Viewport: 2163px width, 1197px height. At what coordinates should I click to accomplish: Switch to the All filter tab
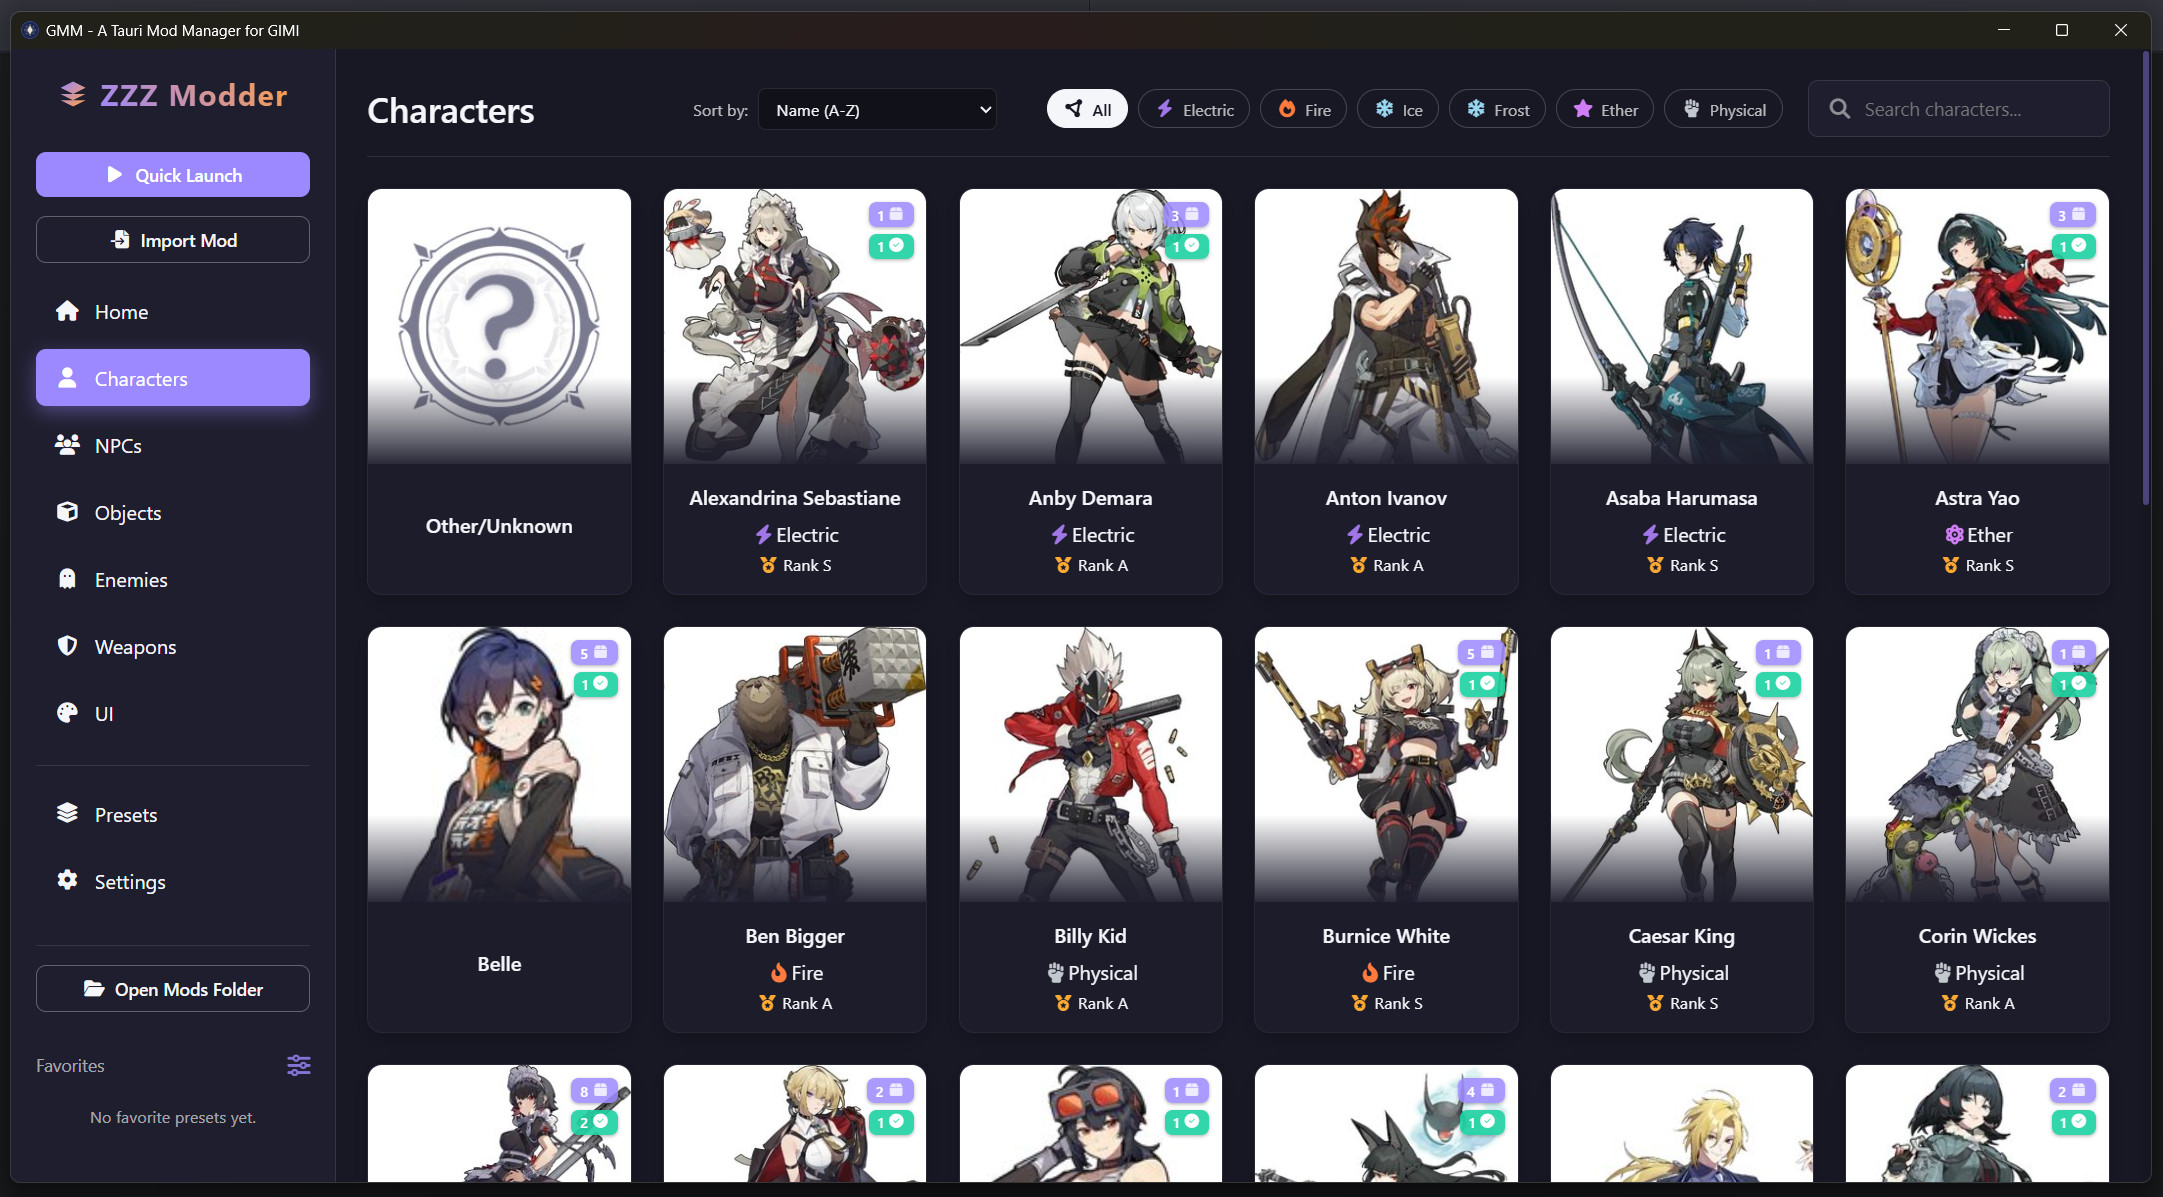pos(1087,108)
